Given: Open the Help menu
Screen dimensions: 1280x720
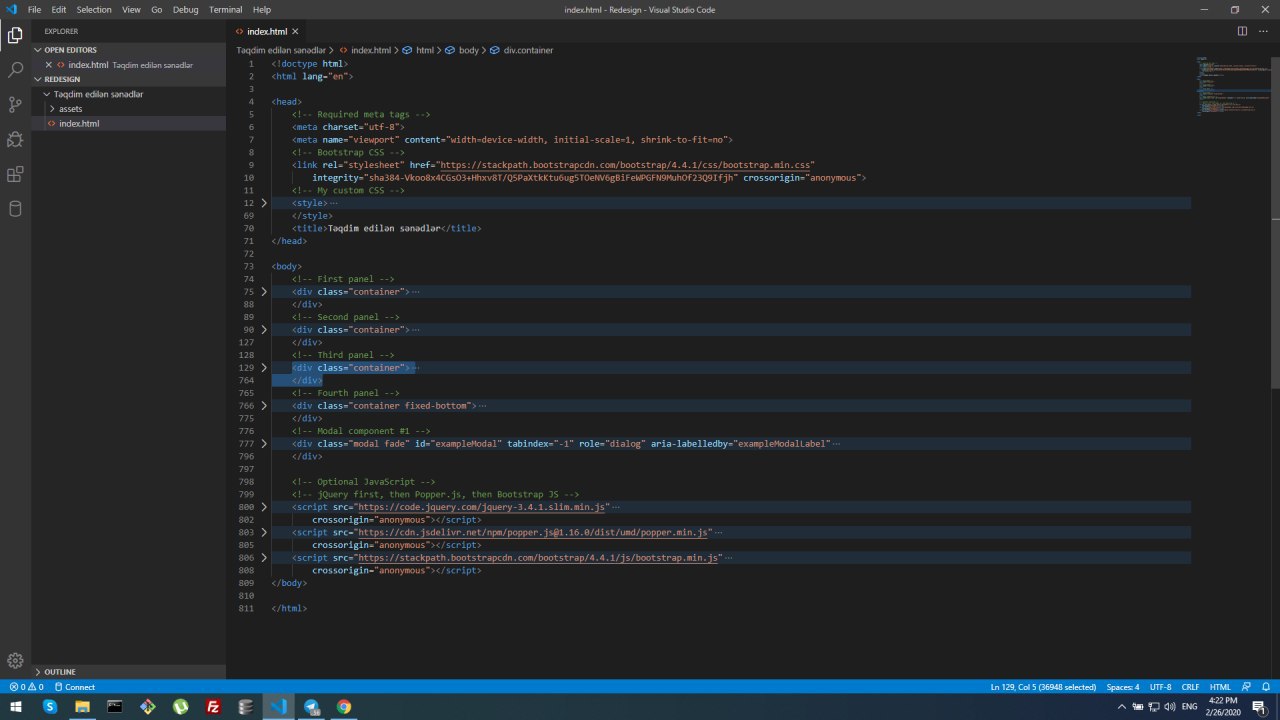Looking at the screenshot, I should click(x=262, y=9).
